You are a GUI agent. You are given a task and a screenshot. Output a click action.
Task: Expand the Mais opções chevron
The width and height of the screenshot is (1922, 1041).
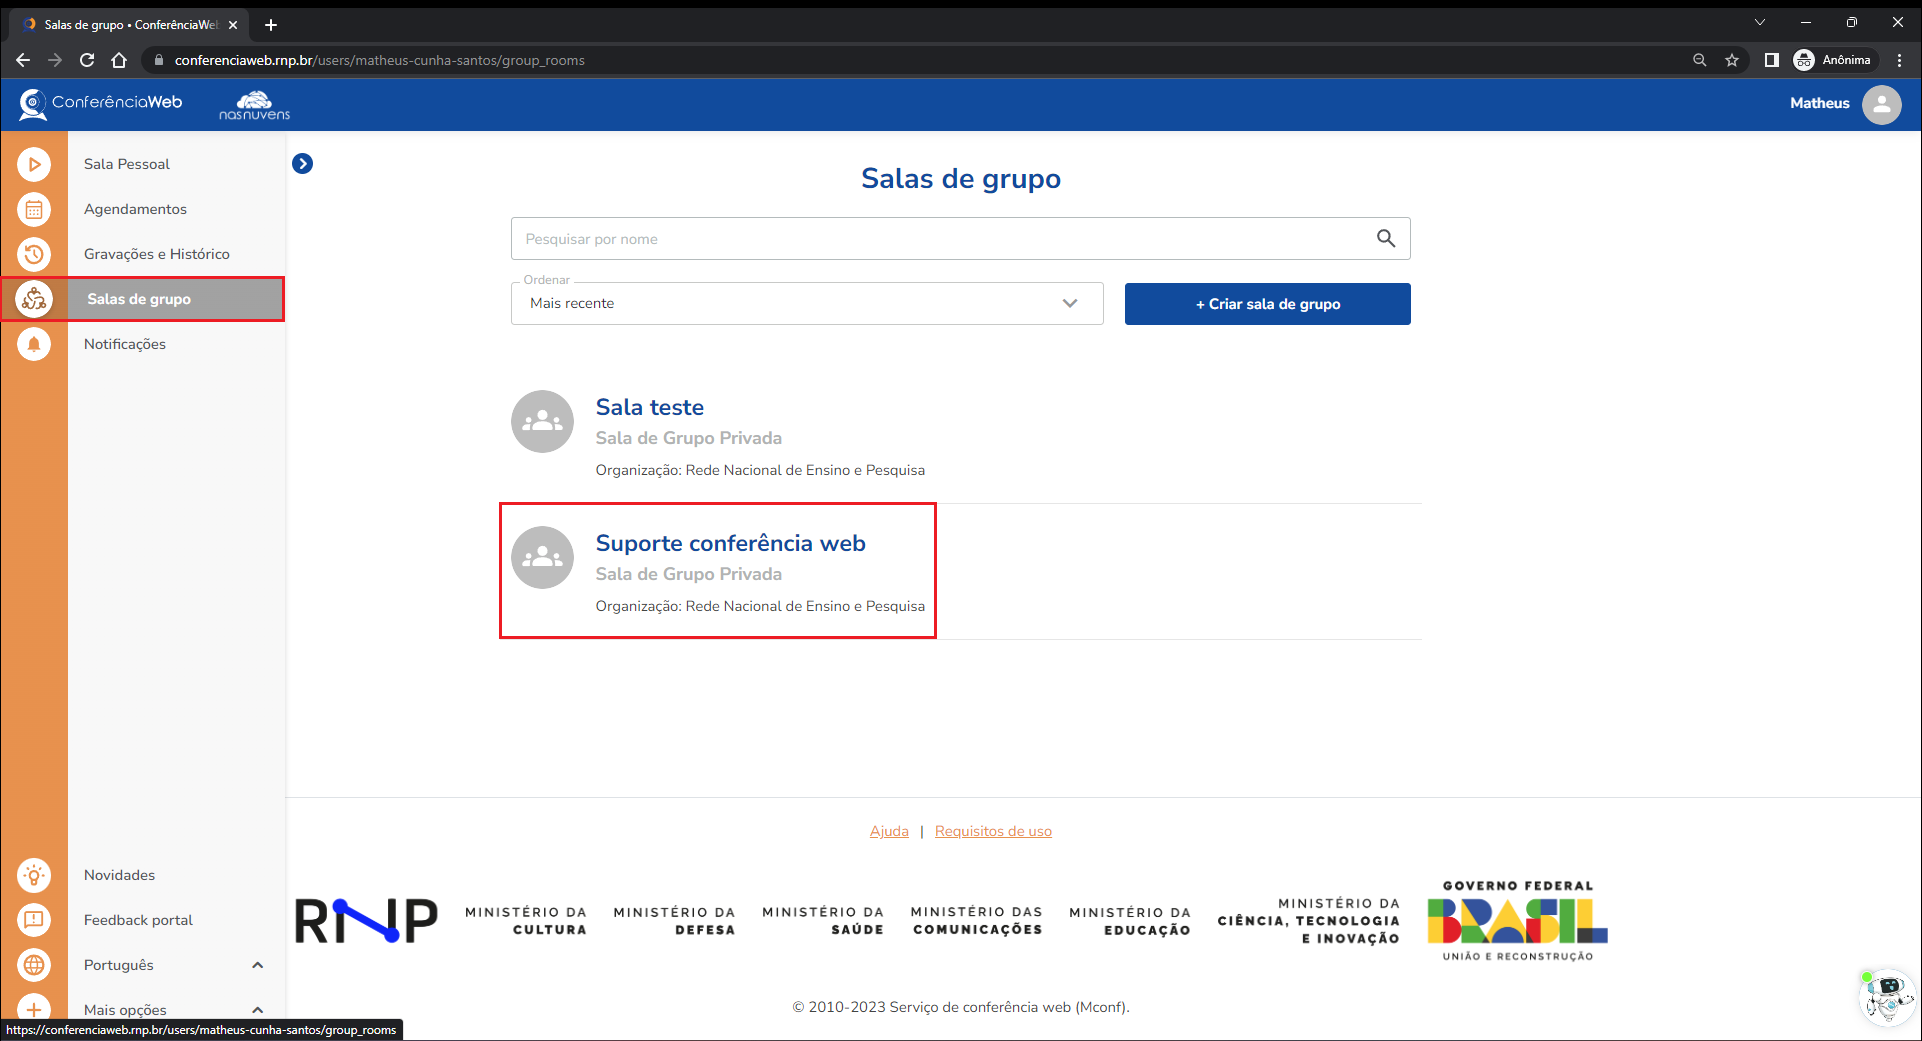[257, 1009]
